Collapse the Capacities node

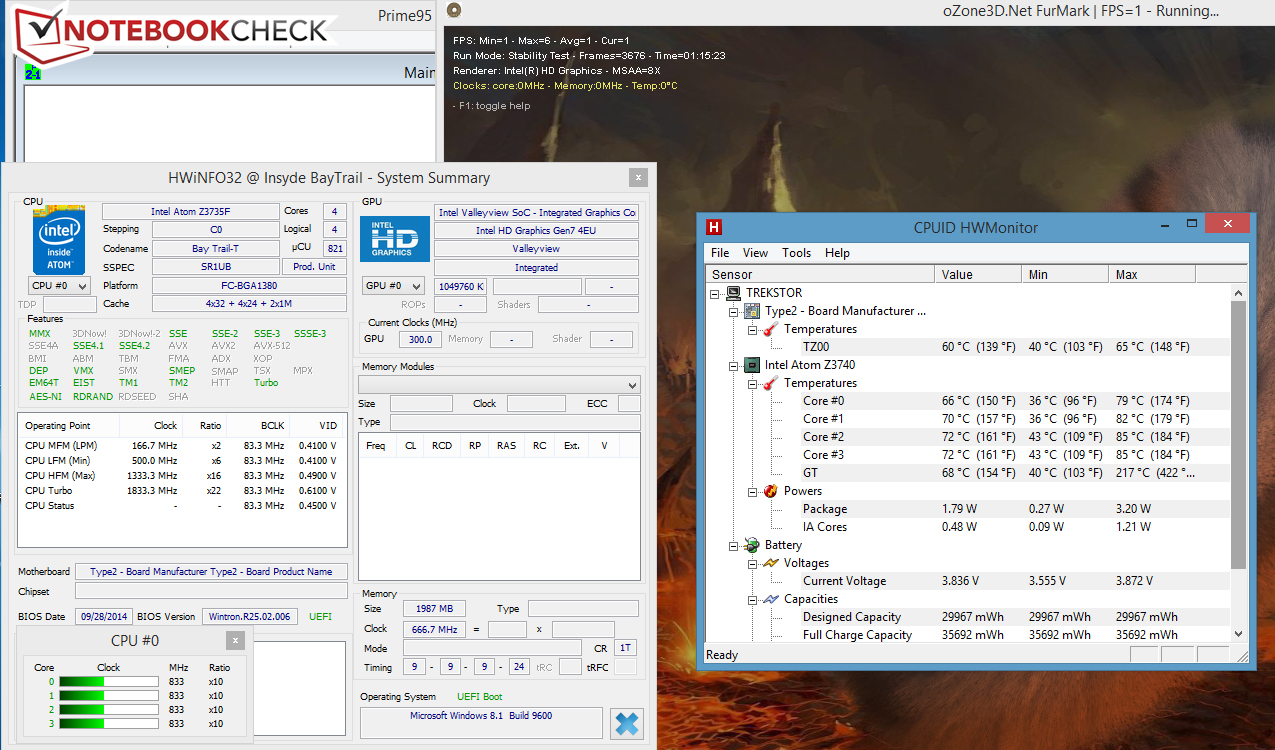751,600
